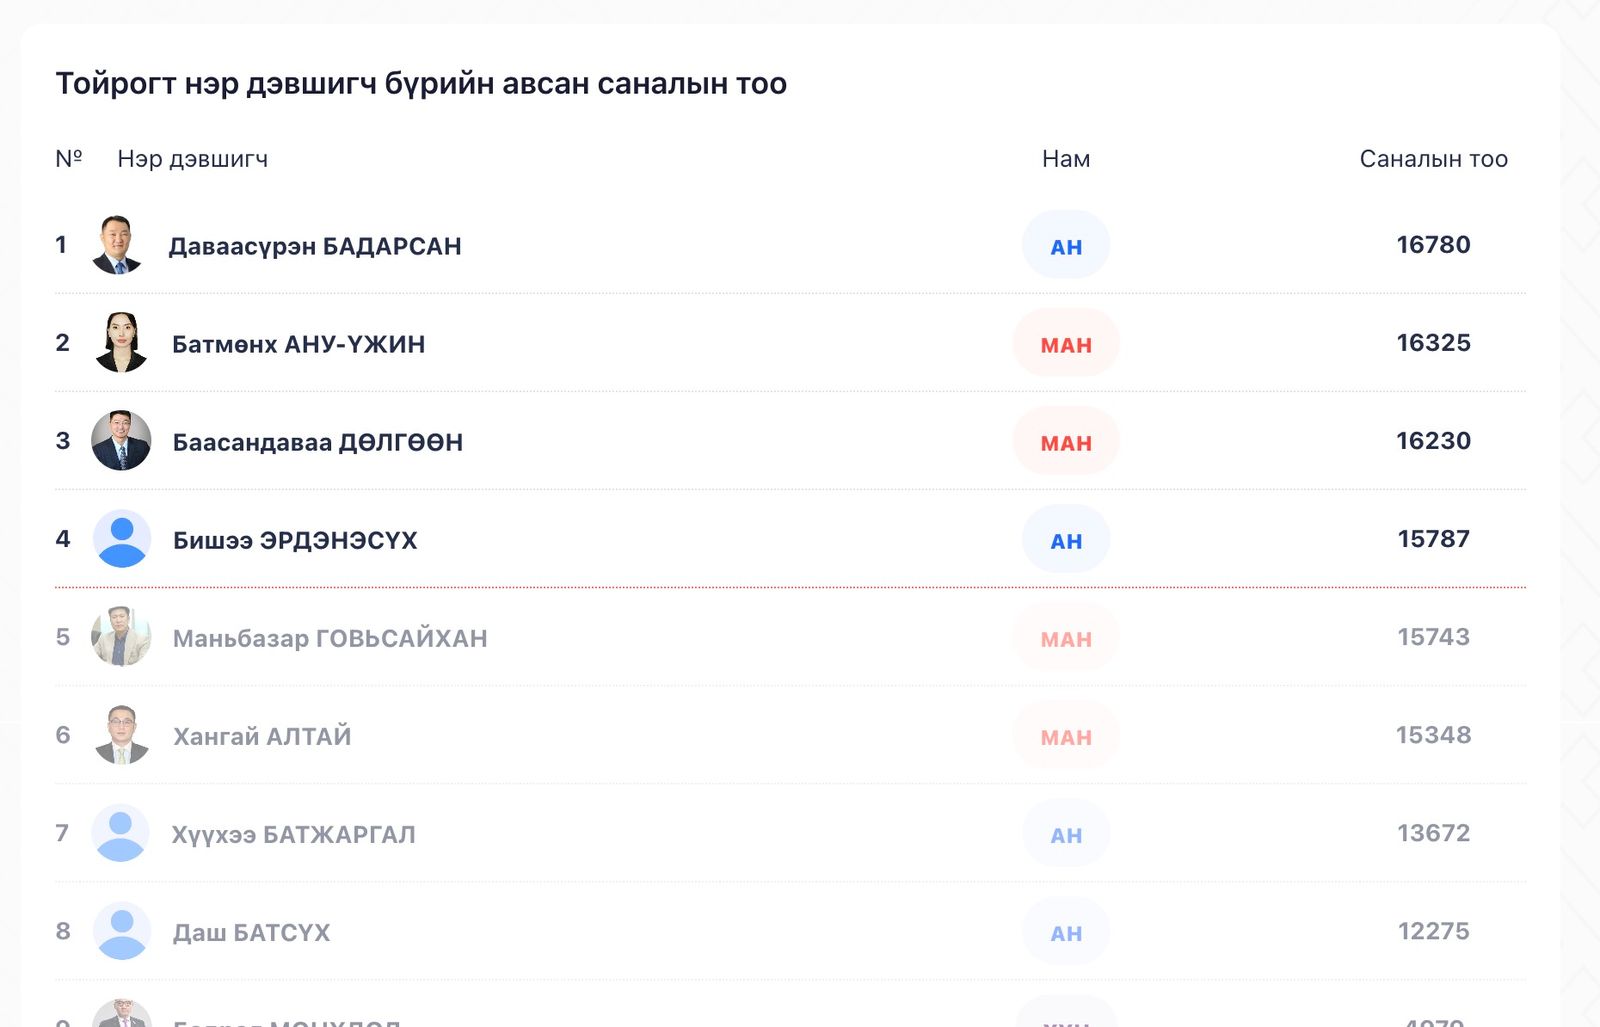Click the Нам column header
This screenshot has height=1027, width=1600.
coord(1065,157)
